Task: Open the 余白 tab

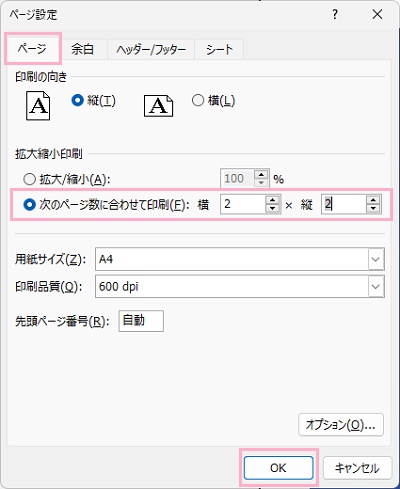Action: point(83,49)
